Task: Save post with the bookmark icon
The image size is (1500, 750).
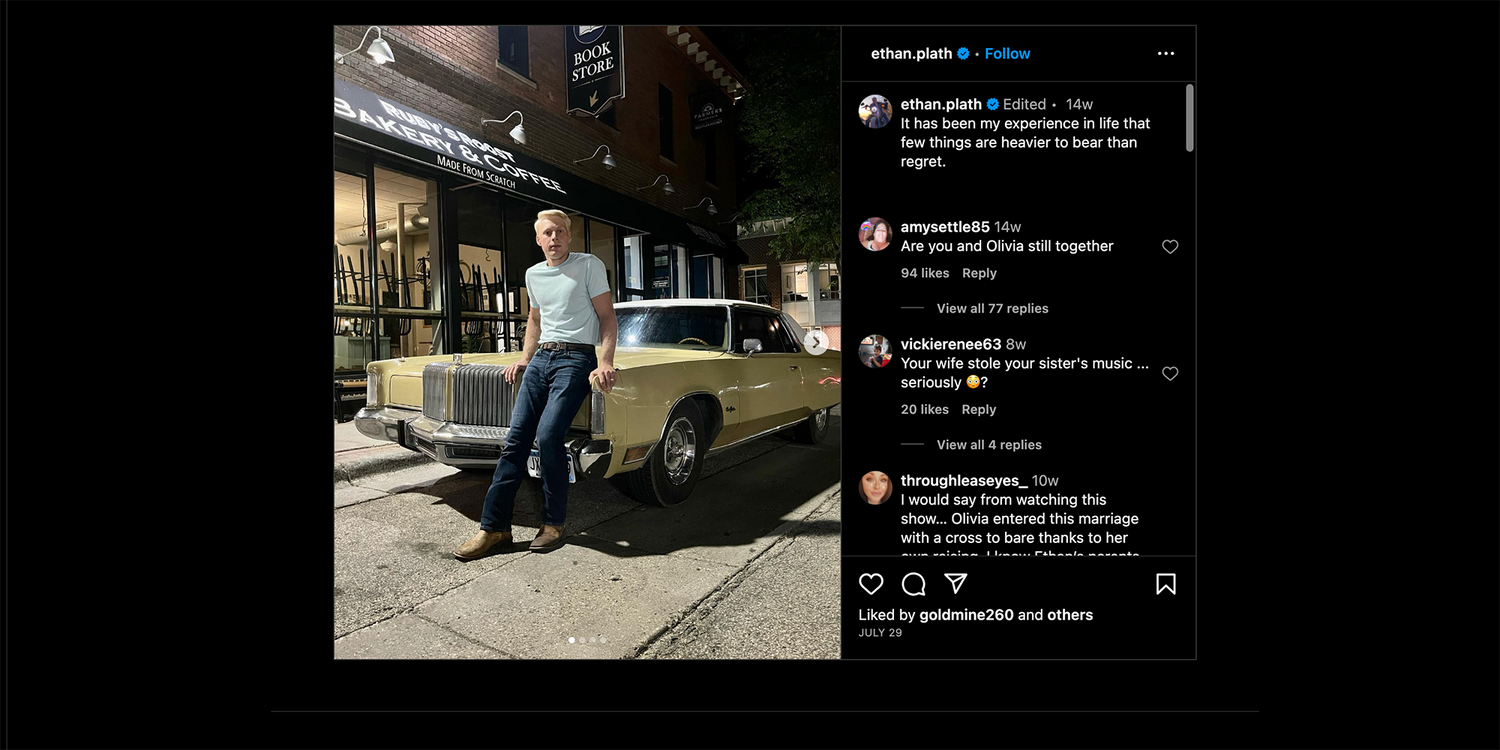Action: coord(1166,584)
